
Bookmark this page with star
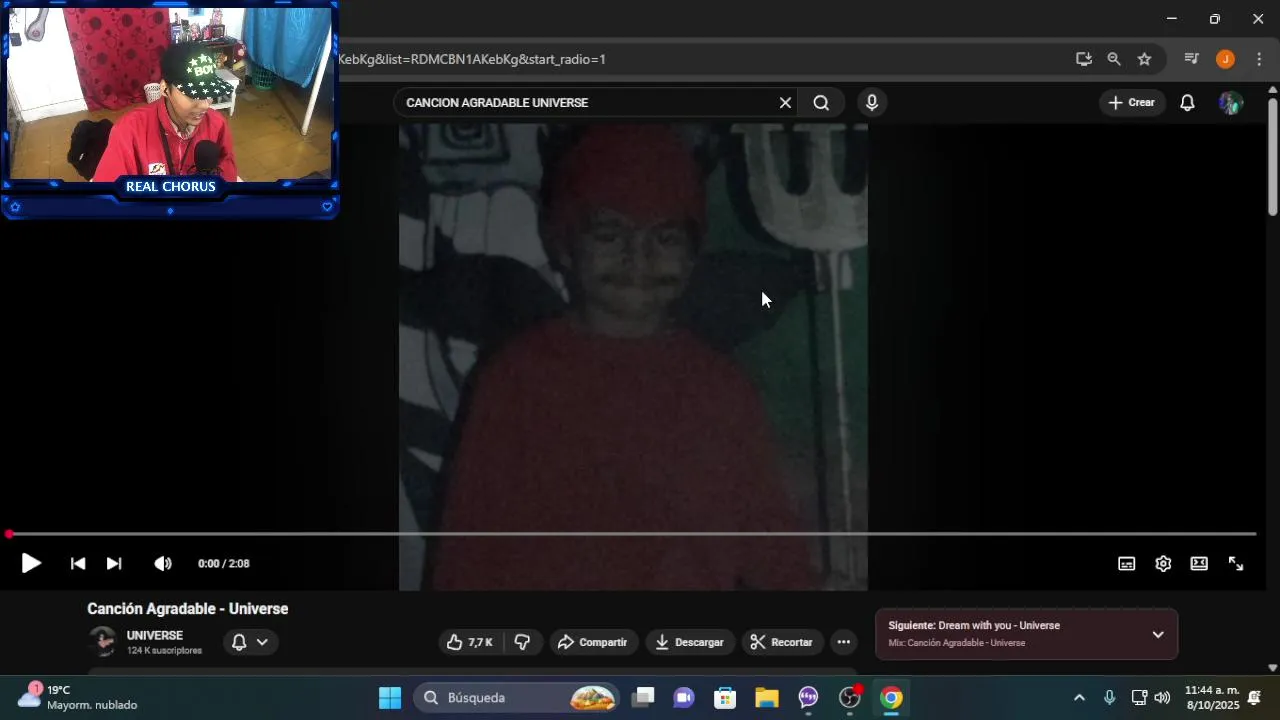point(1144,59)
